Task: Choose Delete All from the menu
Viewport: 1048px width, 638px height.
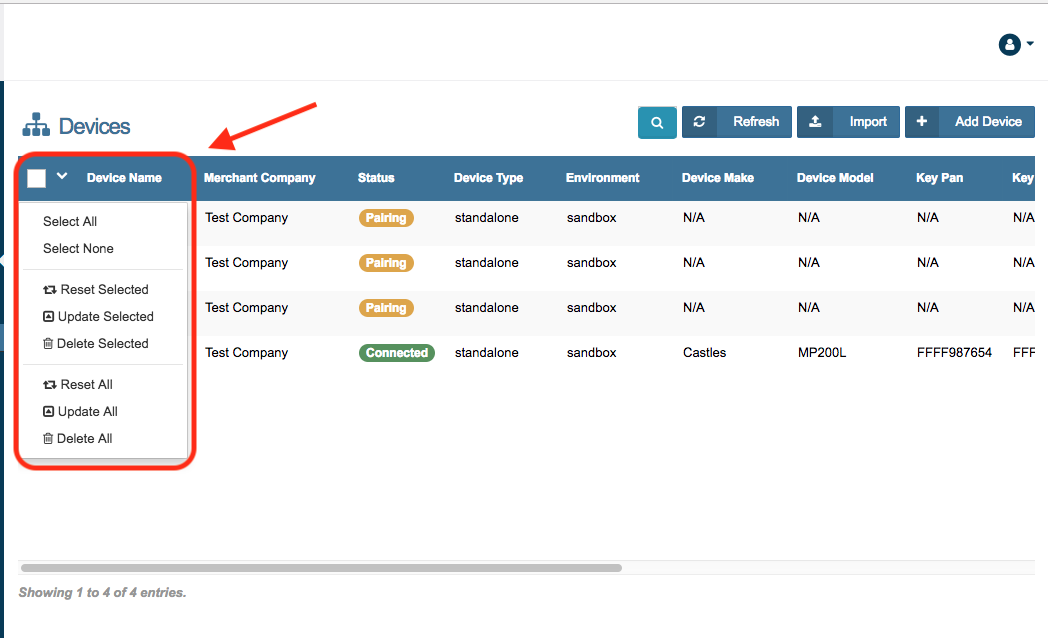Action: click(x=84, y=439)
